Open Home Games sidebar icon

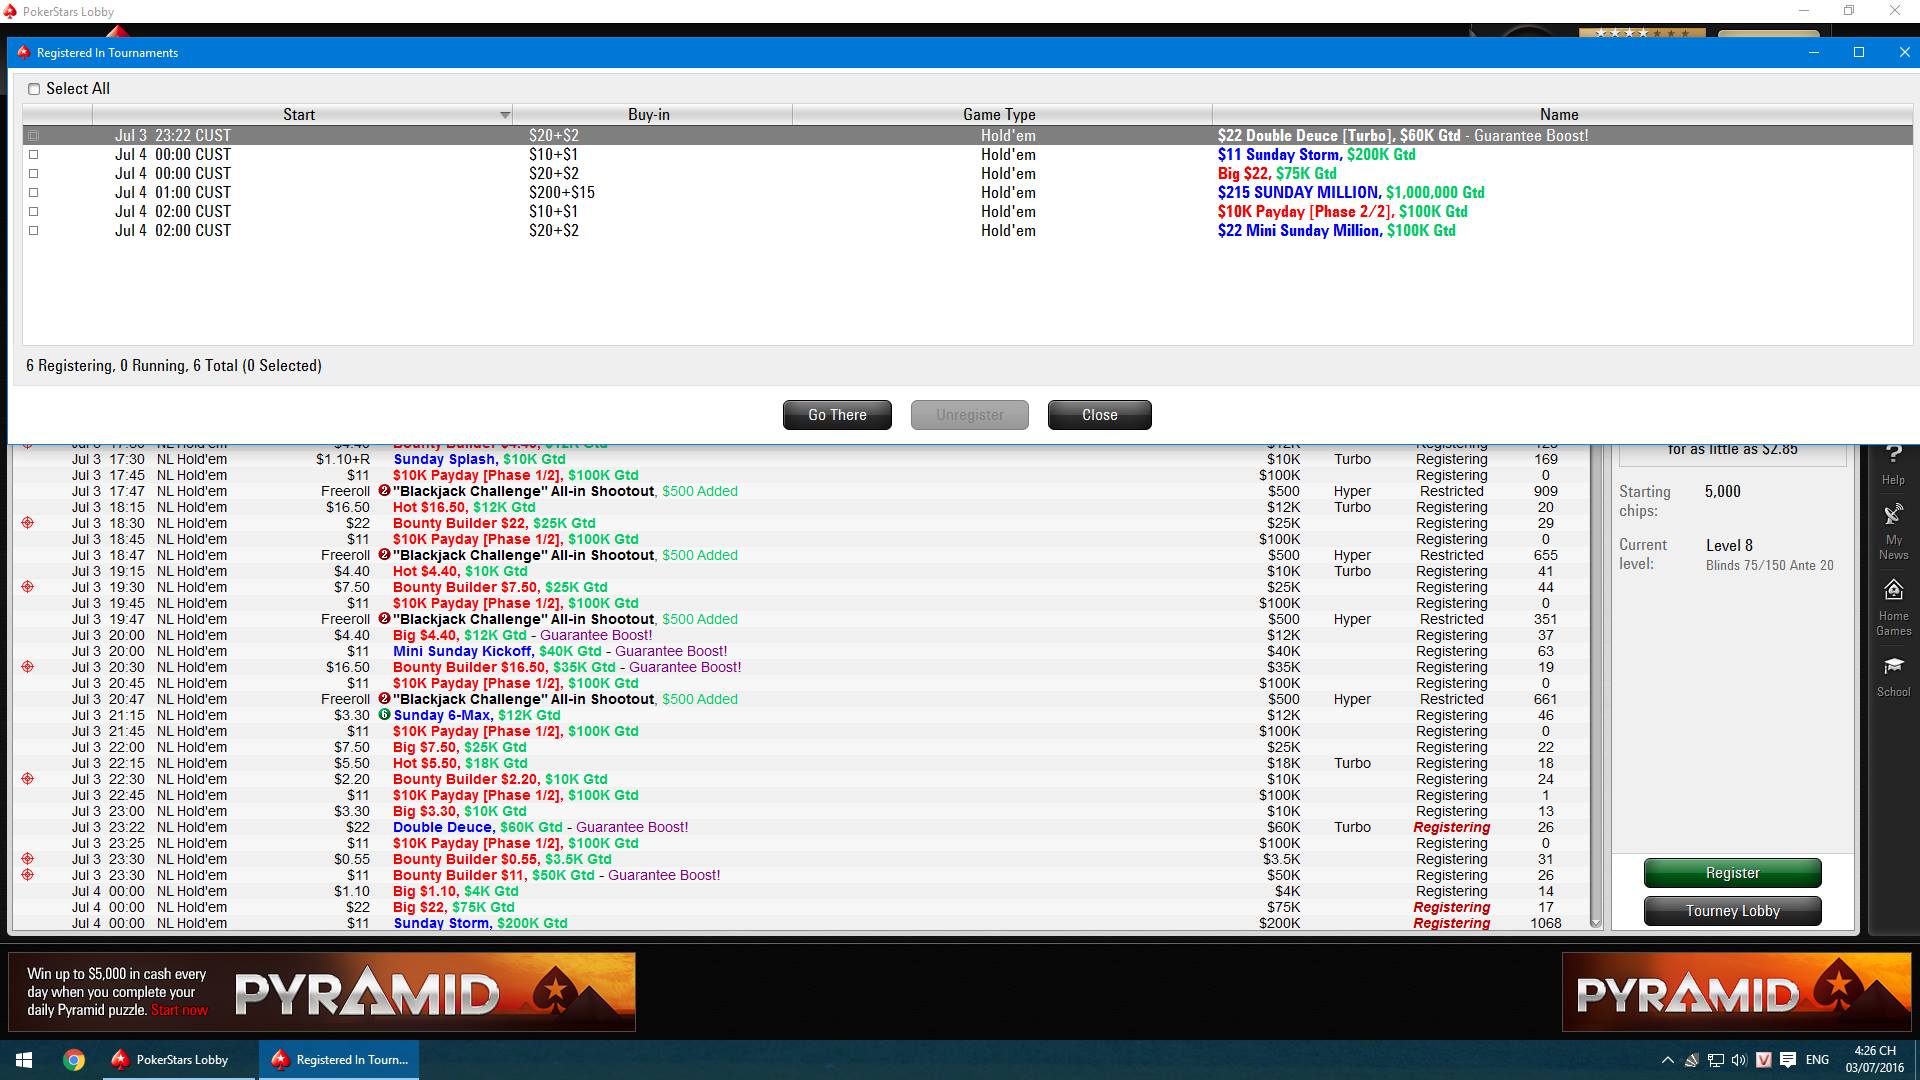(1893, 605)
